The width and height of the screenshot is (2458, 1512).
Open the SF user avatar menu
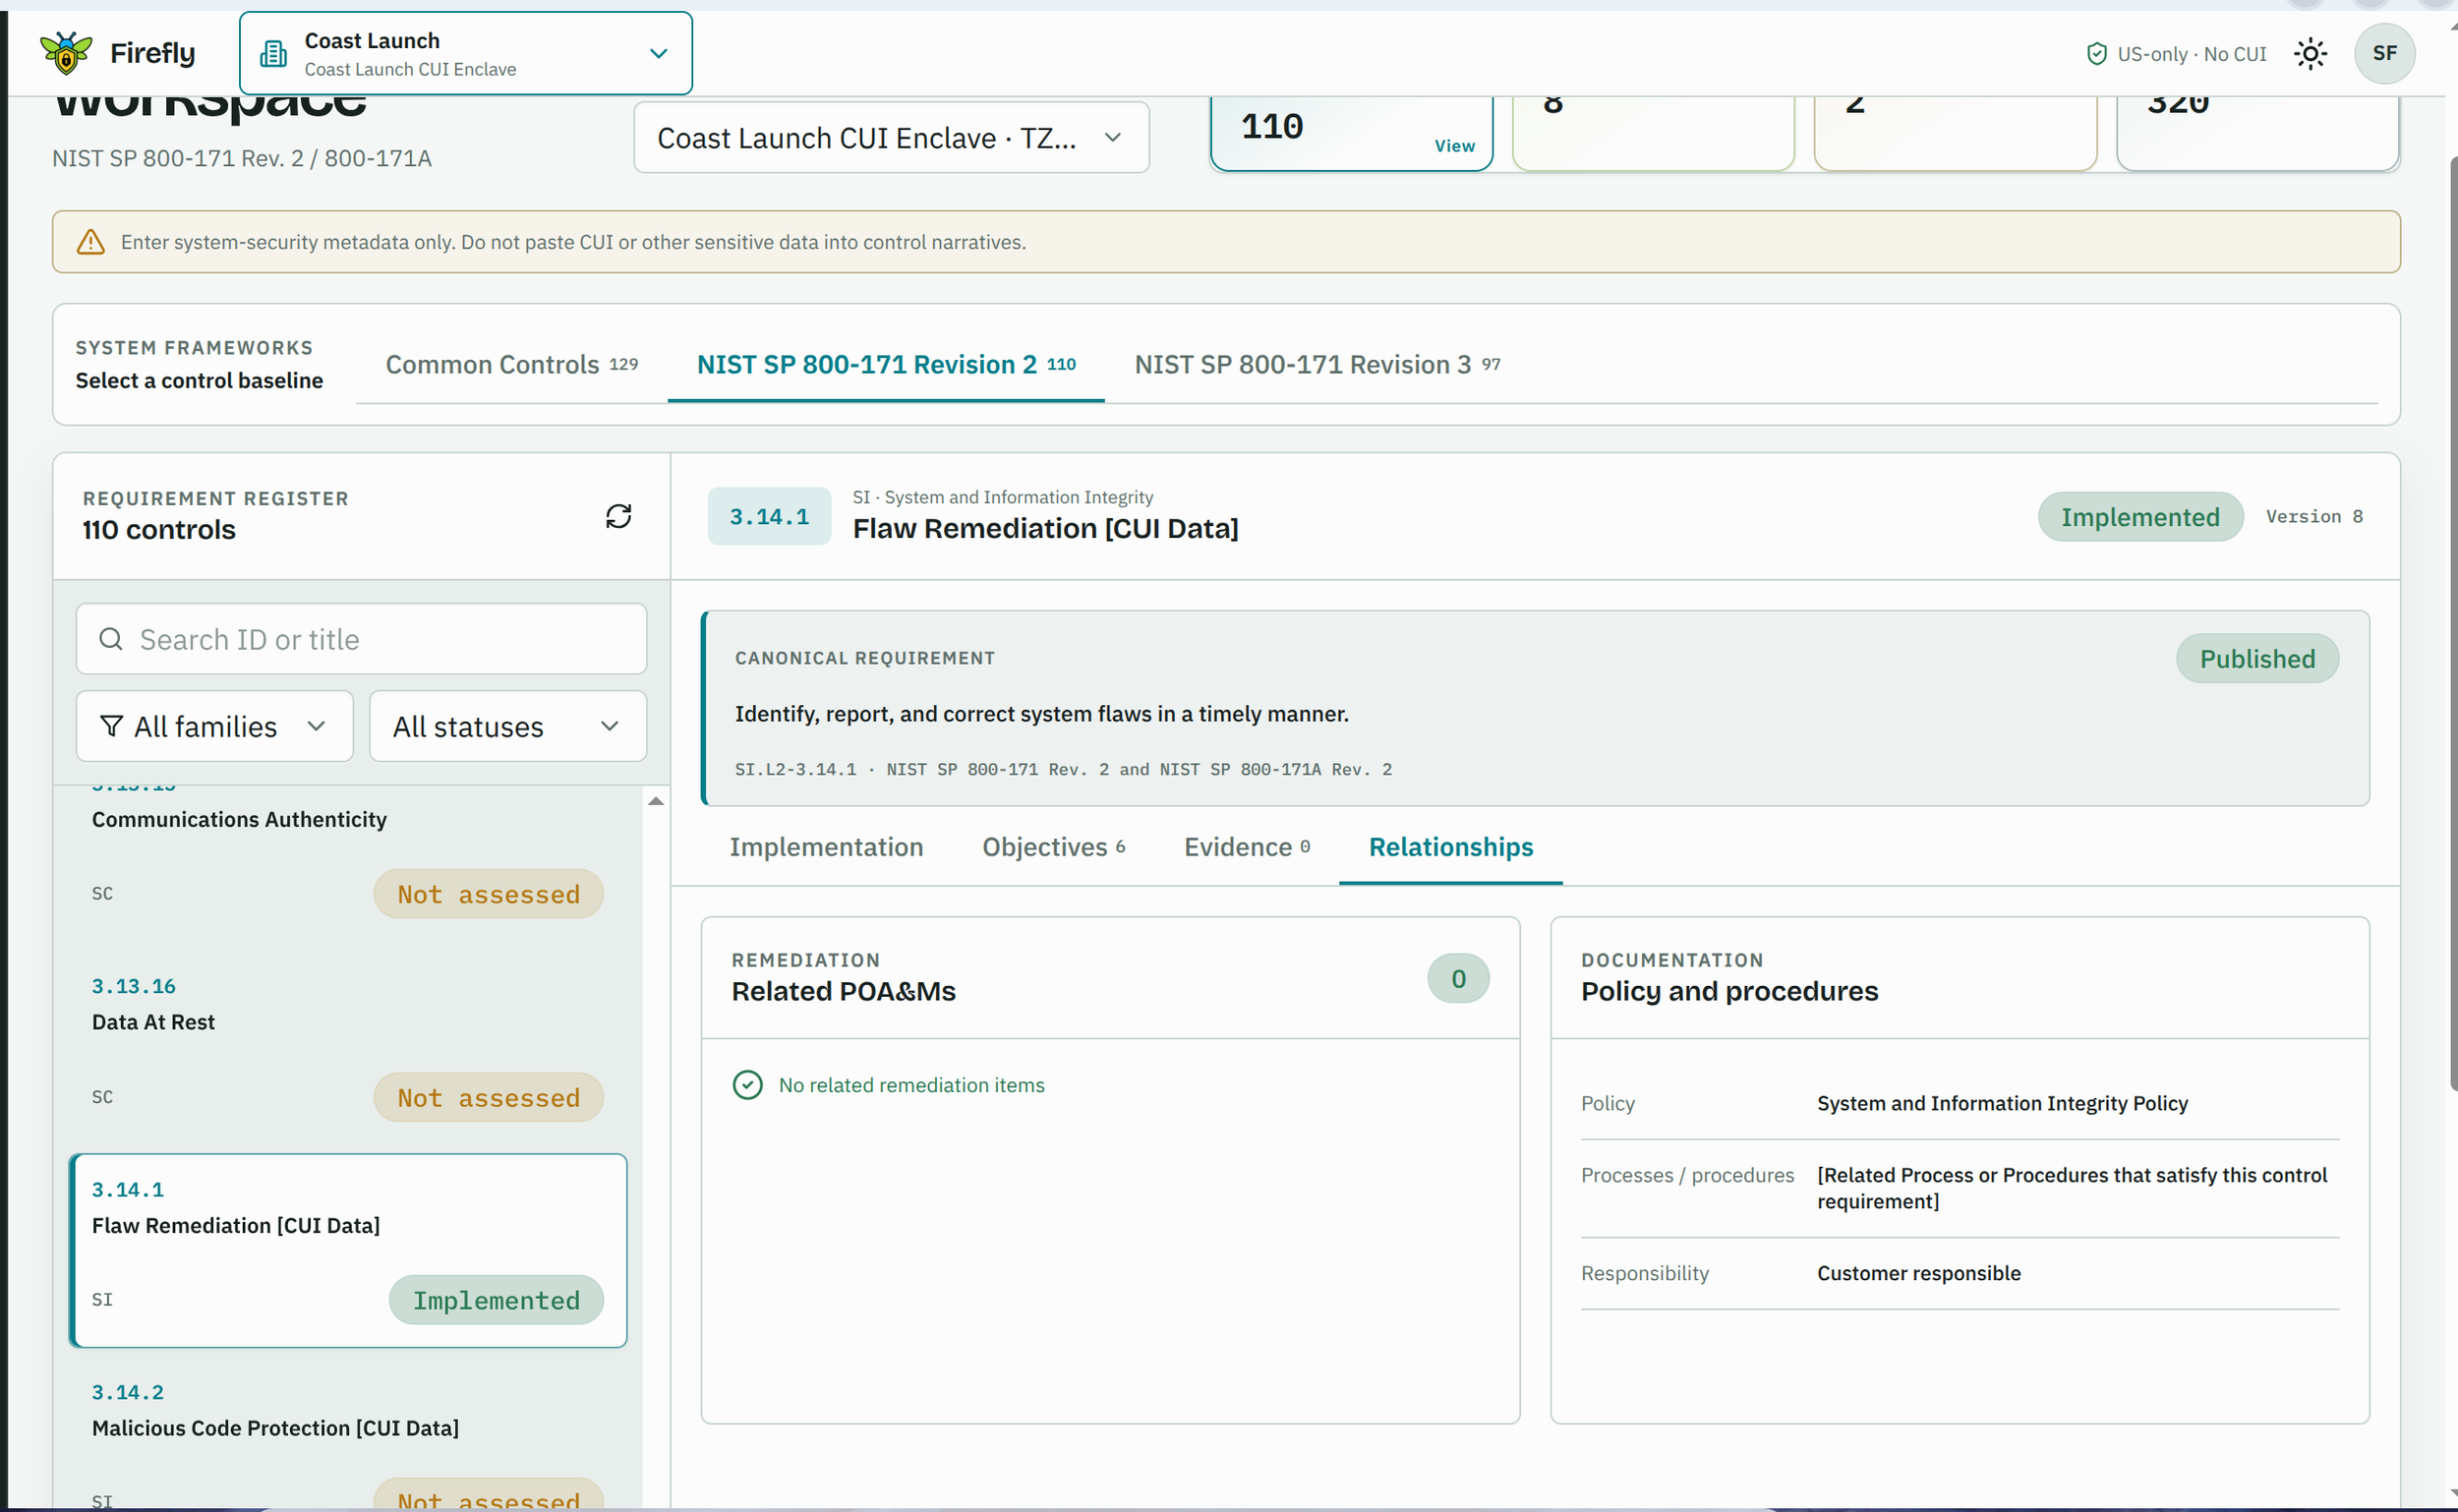[2384, 54]
